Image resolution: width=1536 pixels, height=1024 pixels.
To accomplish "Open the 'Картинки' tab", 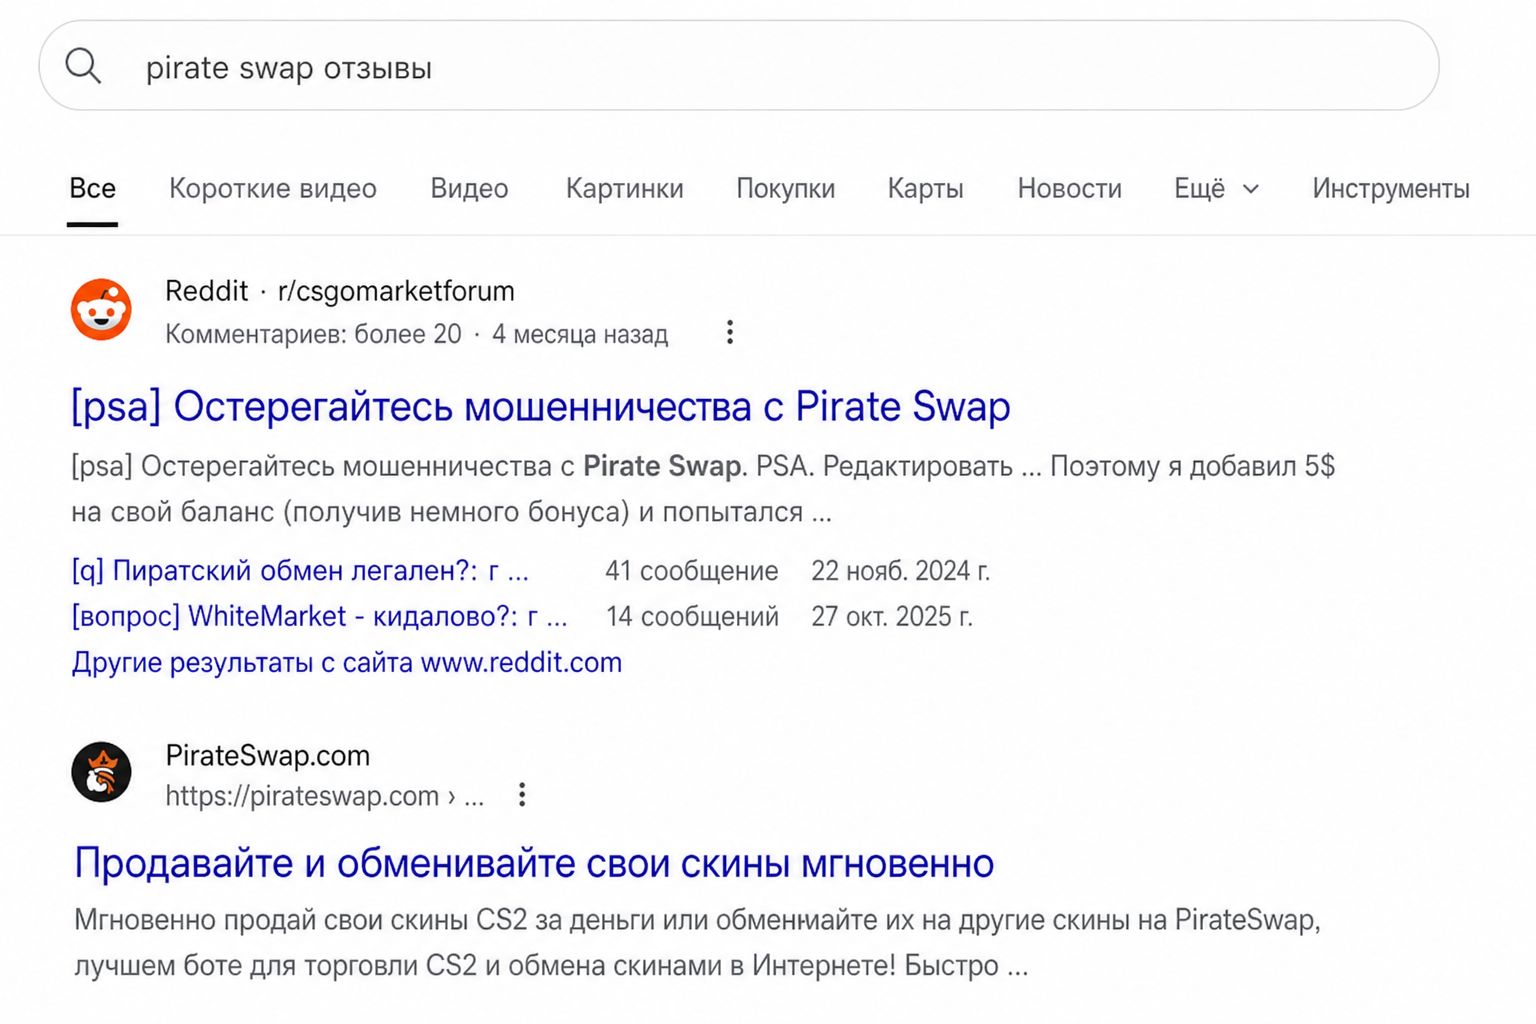I will tap(624, 188).
